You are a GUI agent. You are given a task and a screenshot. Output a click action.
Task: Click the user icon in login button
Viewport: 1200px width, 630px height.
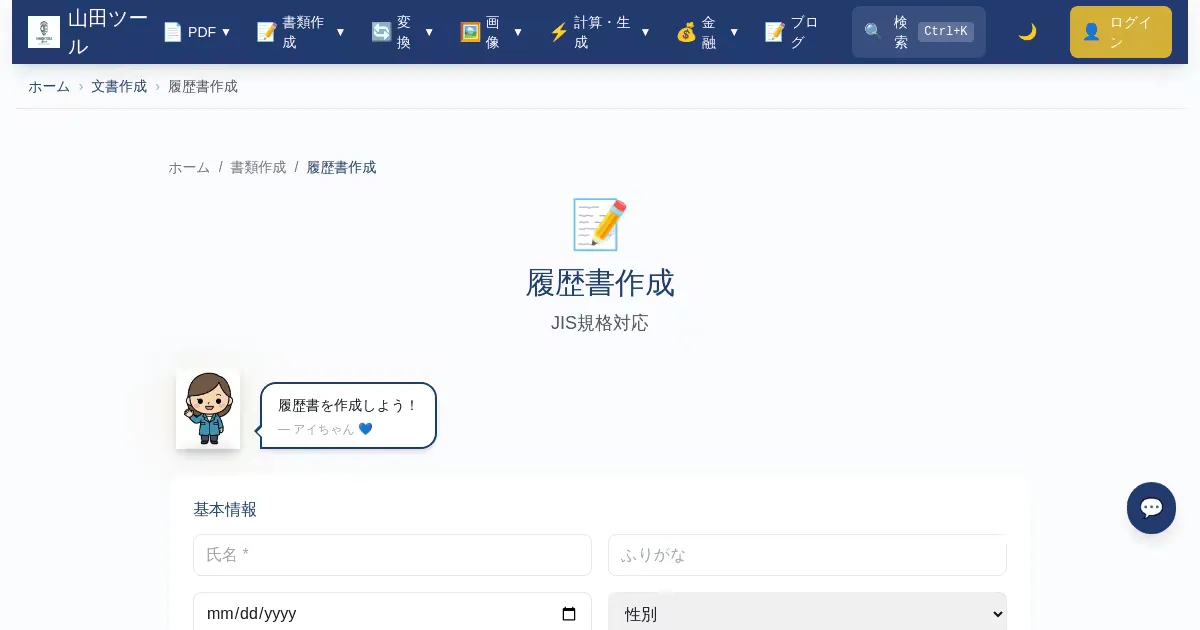[x=1091, y=32]
